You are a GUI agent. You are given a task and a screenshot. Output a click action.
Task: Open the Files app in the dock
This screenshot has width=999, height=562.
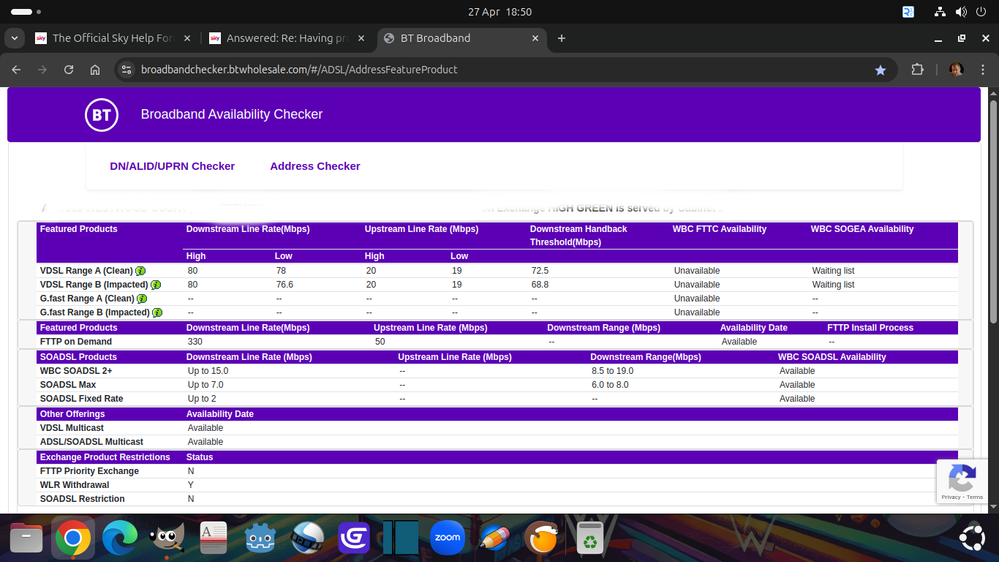coord(26,538)
